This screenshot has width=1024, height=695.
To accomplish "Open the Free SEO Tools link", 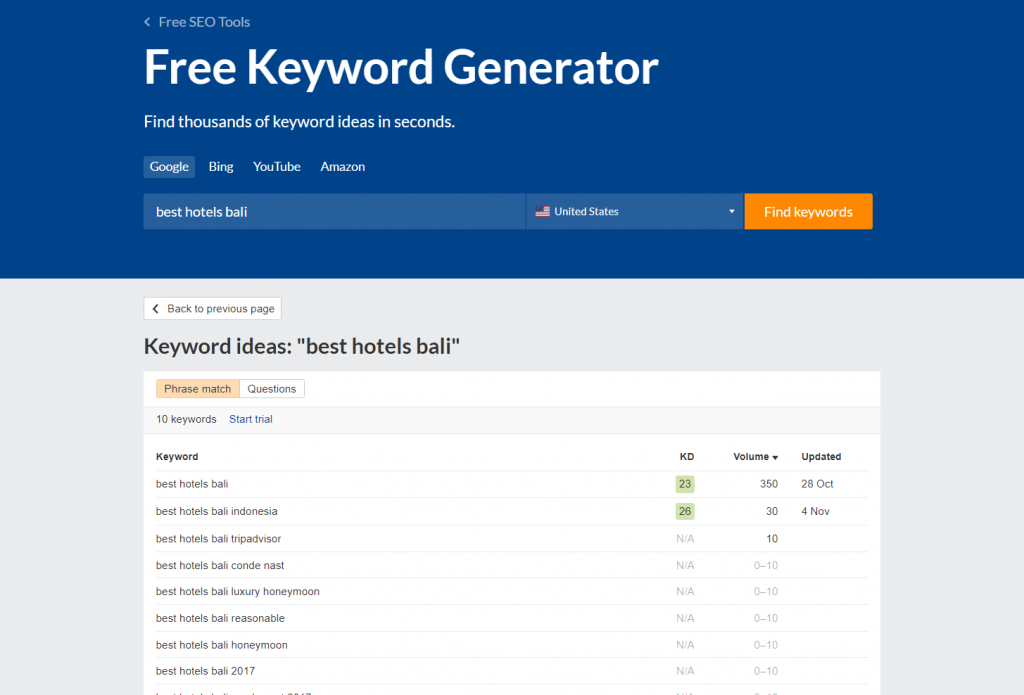I will point(204,22).
